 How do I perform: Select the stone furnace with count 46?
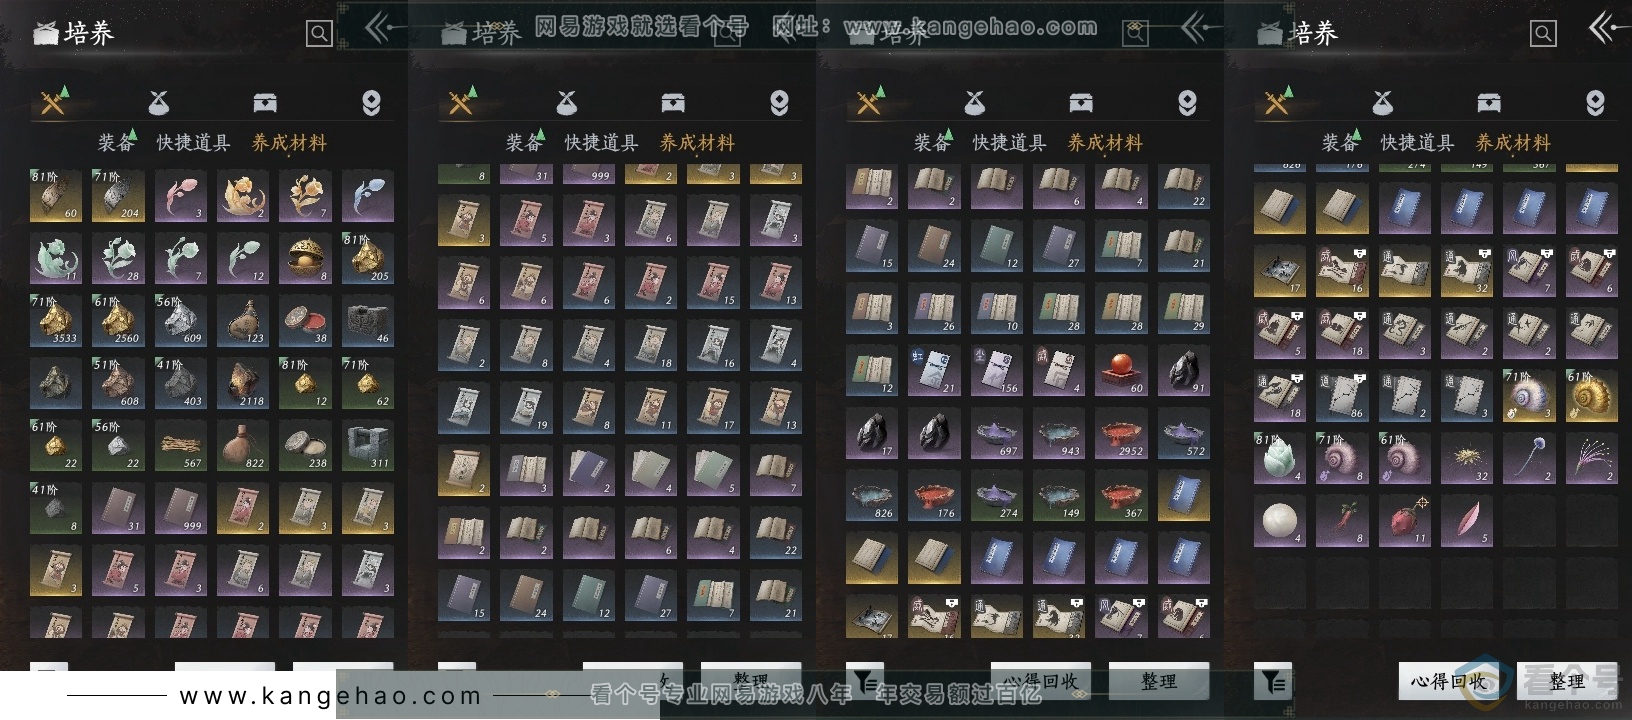(368, 320)
